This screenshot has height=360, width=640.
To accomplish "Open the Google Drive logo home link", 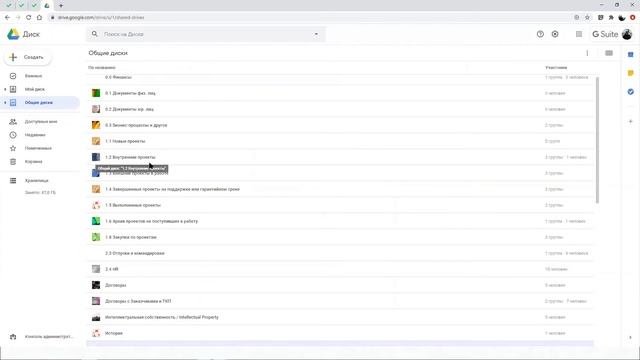I will [x=23, y=34].
